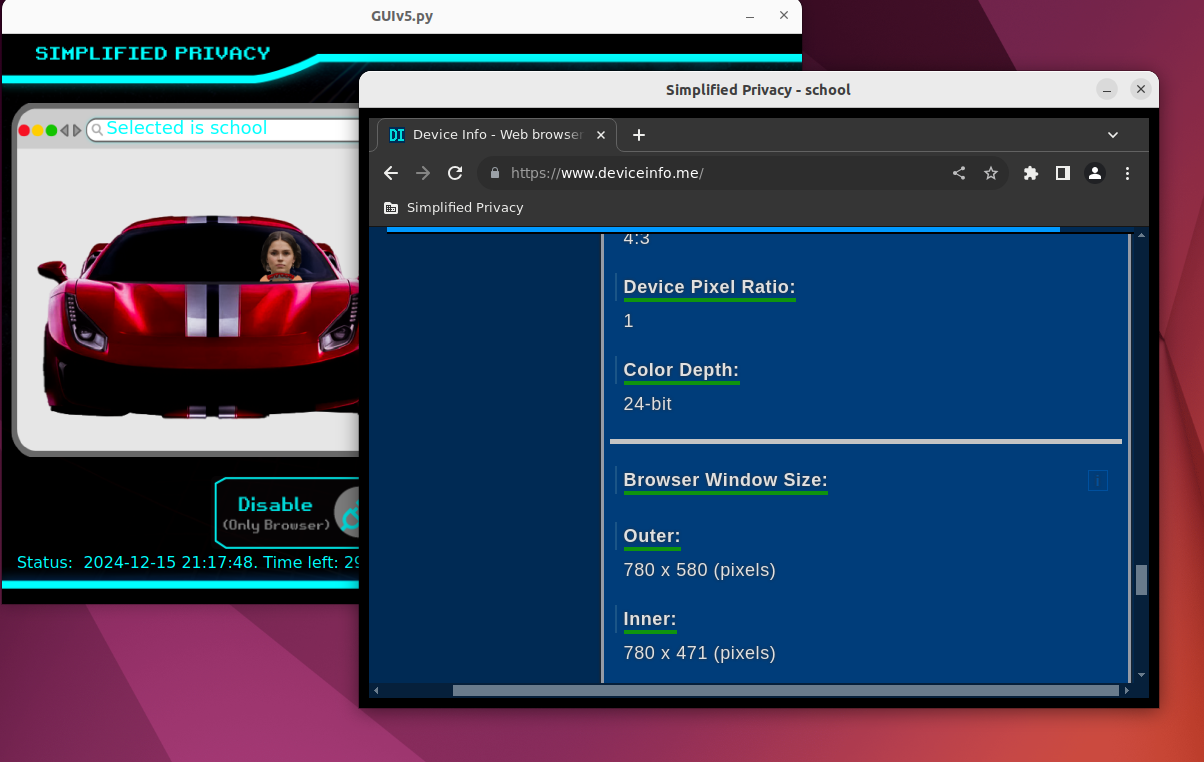Click the green dot in GUIv5 mock browser
The width and height of the screenshot is (1204, 762).
point(51,130)
